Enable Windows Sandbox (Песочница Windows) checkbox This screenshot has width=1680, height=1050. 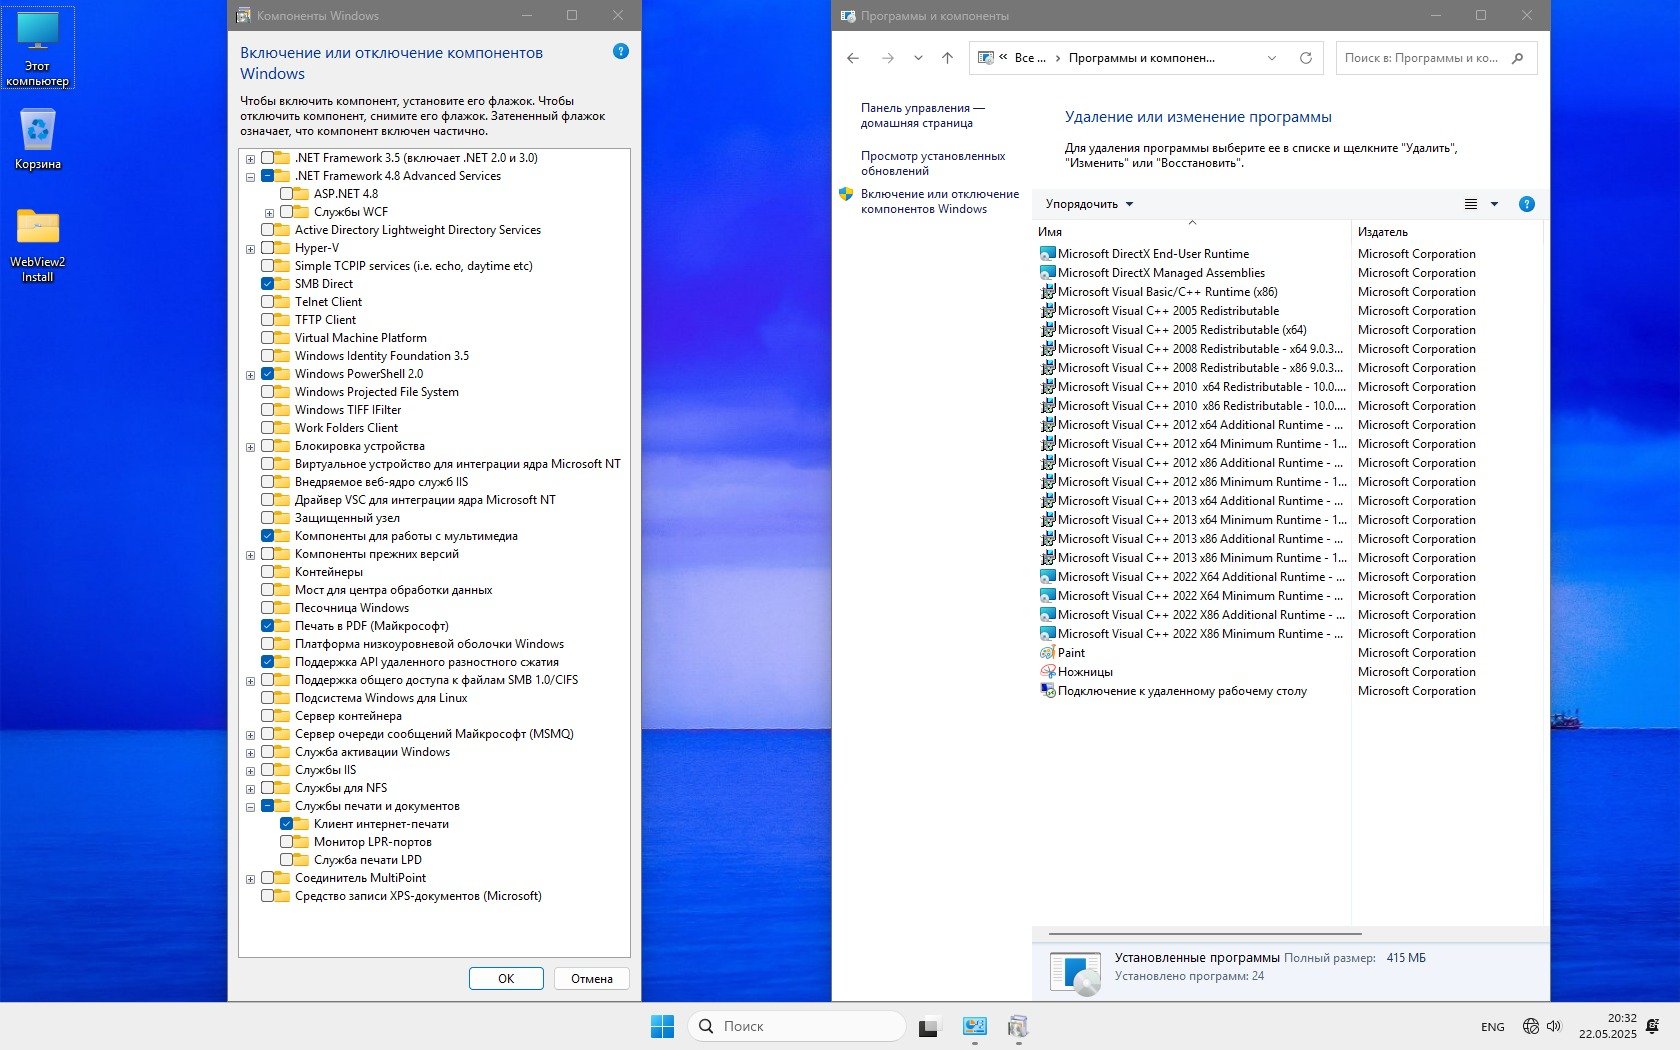click(268, 608)
